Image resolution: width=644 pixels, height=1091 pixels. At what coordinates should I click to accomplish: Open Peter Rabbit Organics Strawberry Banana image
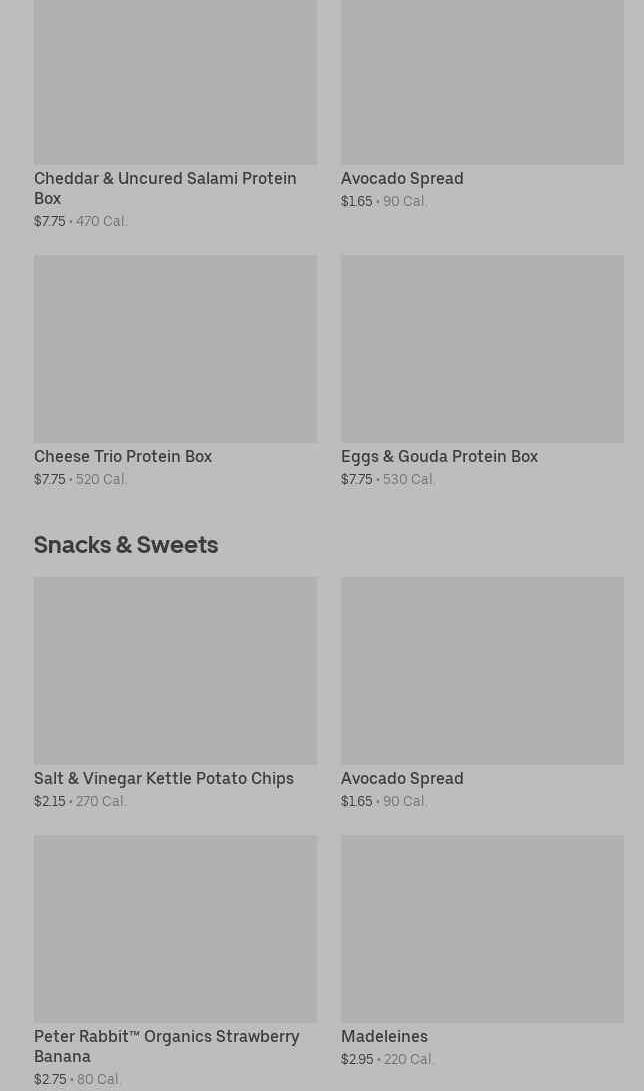(x=175, y=928)
